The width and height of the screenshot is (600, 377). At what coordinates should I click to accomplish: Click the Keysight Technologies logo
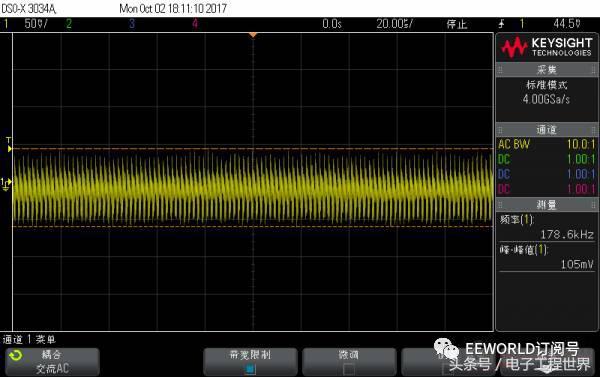547,47
